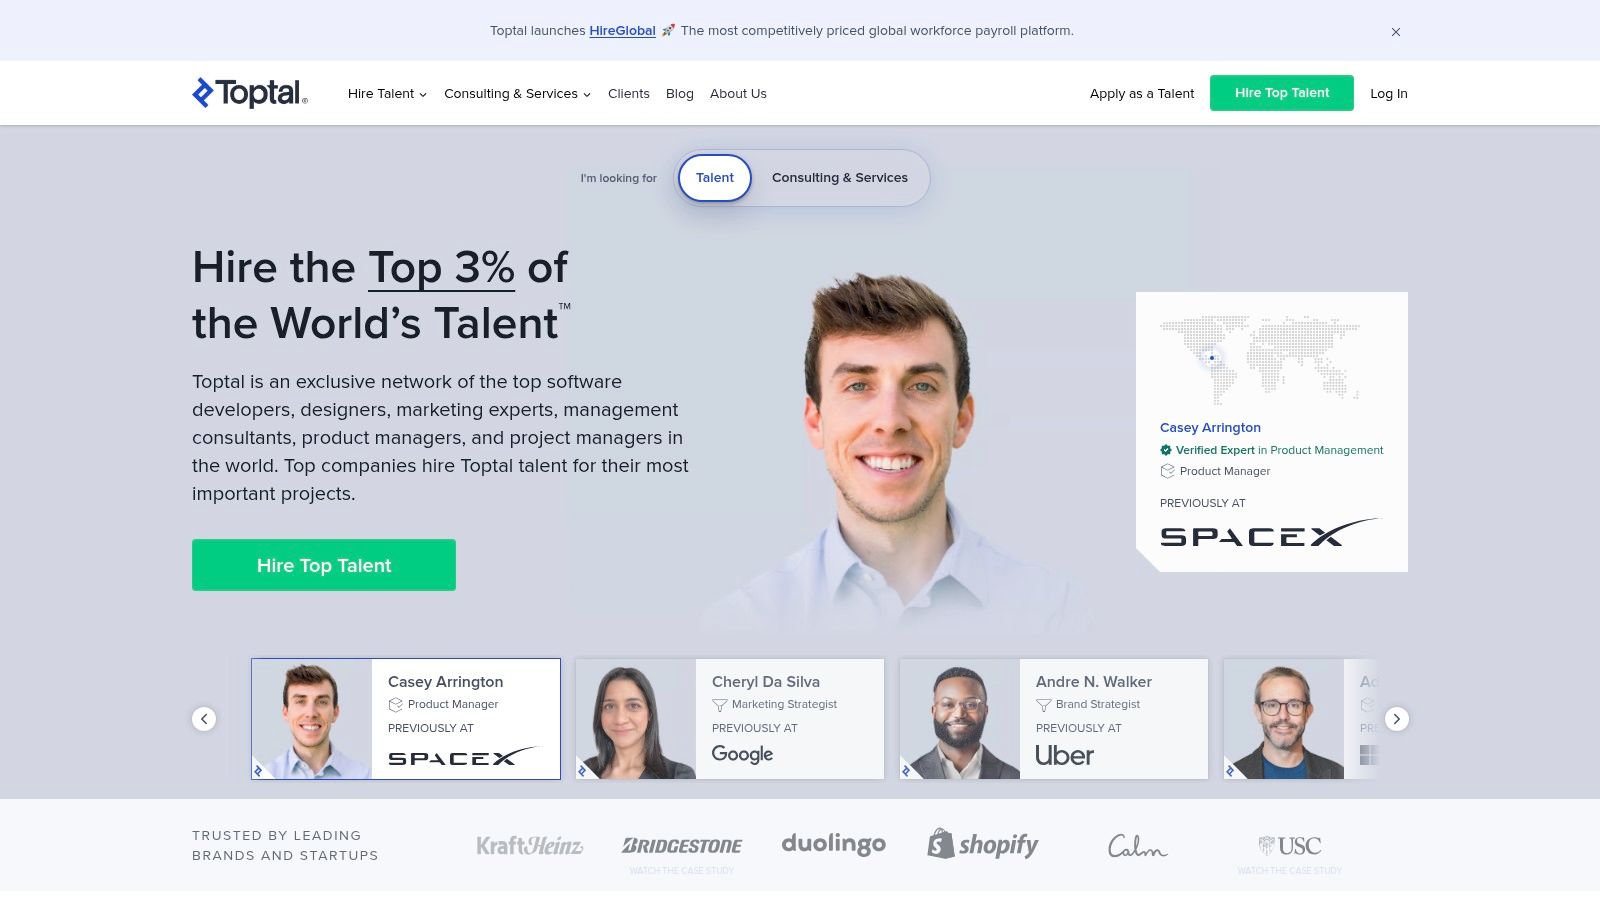Show previous talent in carousel

coord(204,719)
